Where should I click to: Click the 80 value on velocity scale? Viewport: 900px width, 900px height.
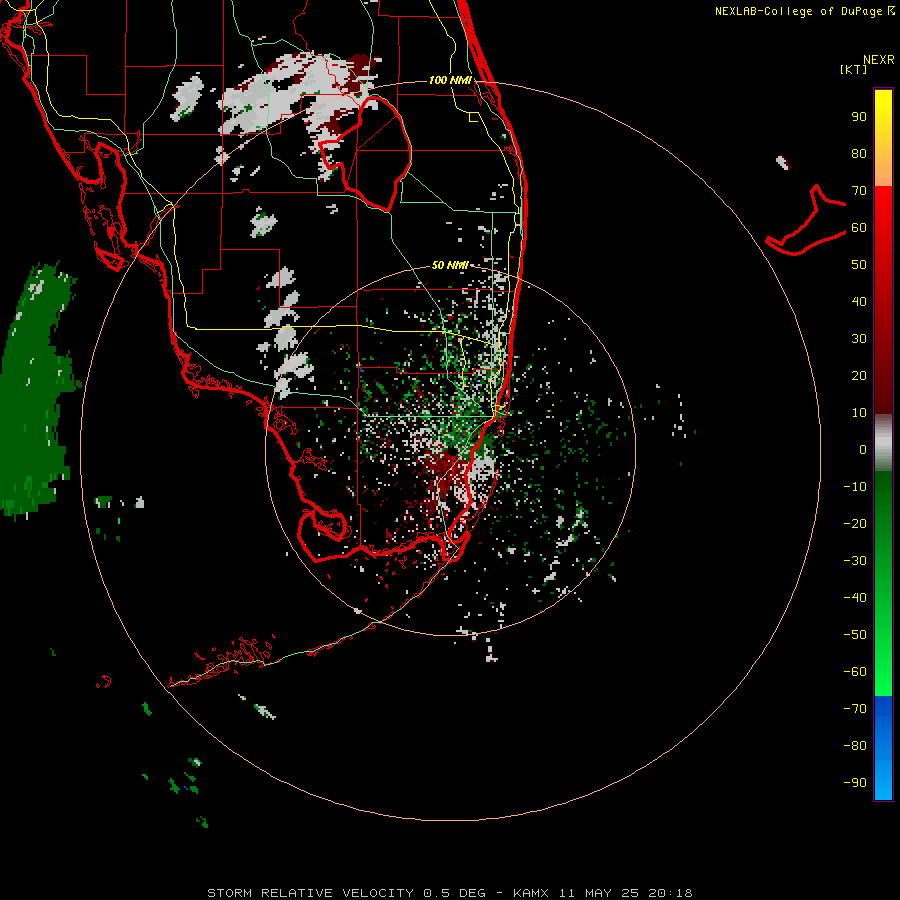(x=859, y=153)
